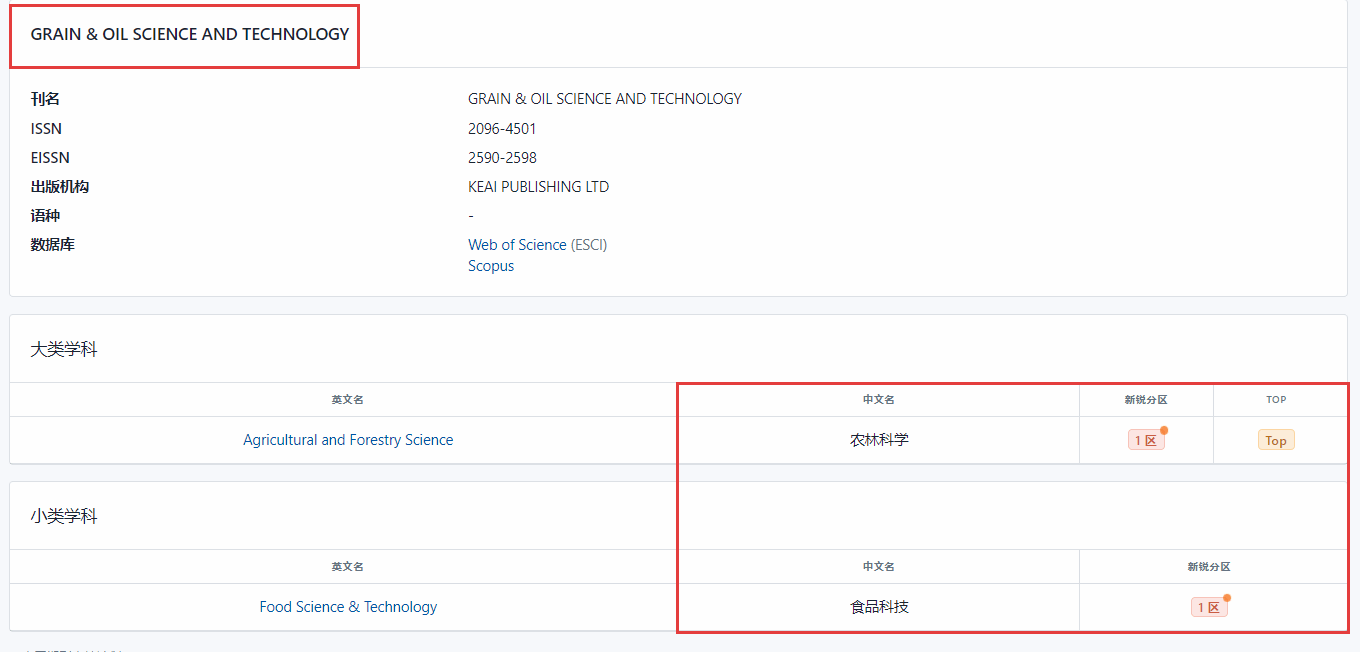
Task: Click the journal title heading at the top
Action: point(190,34)
